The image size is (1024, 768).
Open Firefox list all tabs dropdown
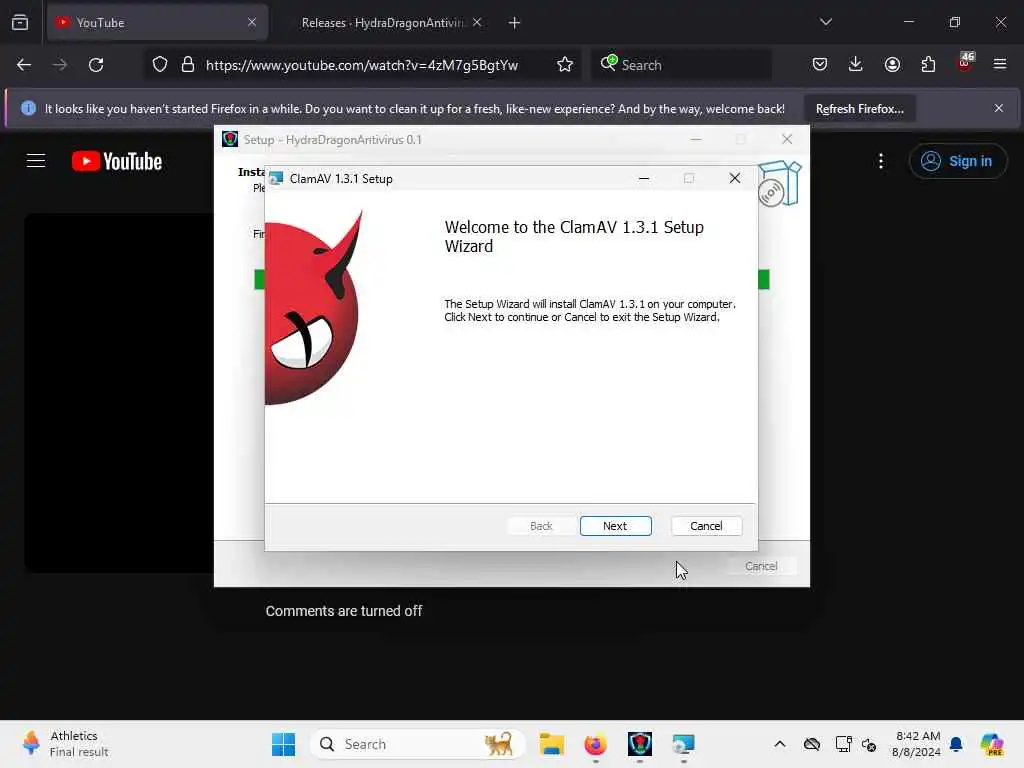825,22
